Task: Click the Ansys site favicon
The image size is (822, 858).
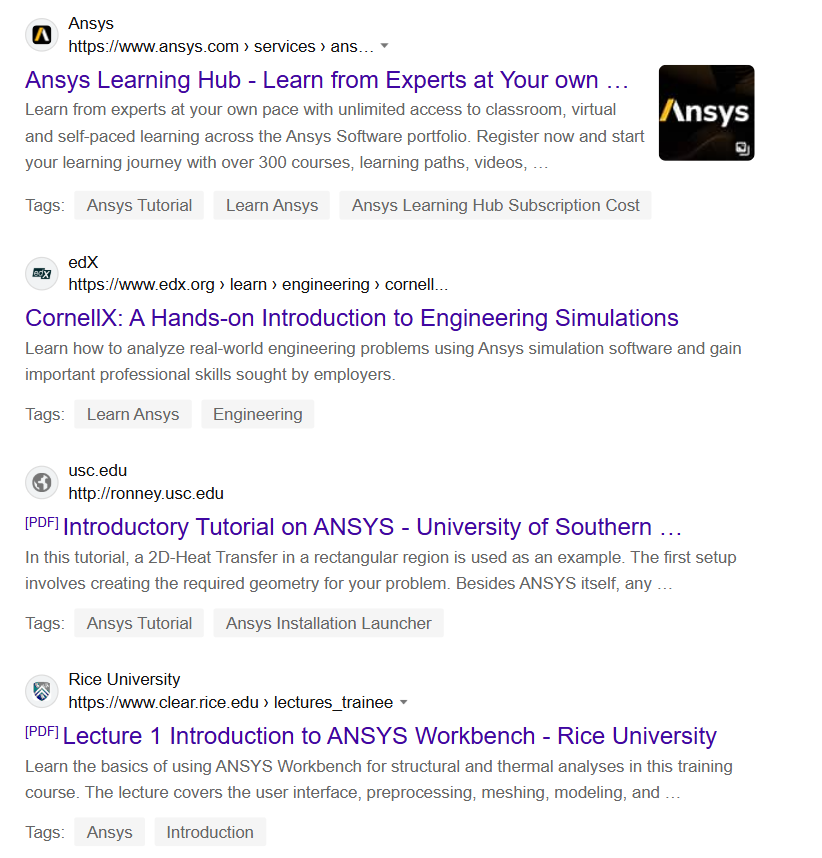Action: (41, 33)
